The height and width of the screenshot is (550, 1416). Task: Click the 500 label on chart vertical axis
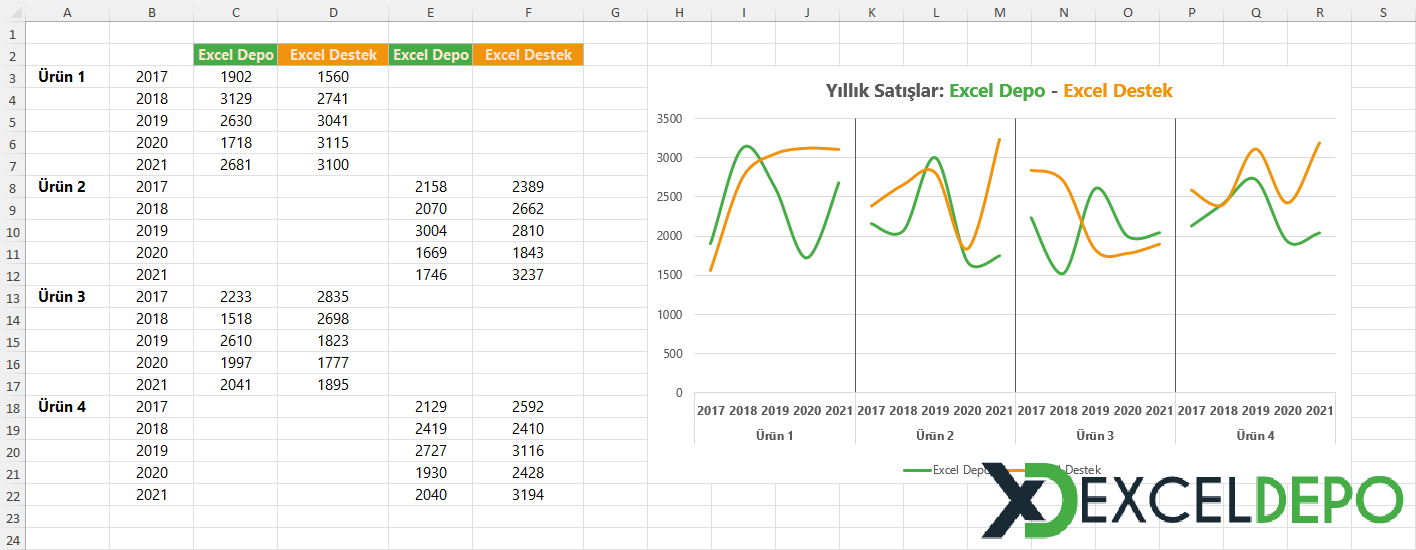coord(672,353)
